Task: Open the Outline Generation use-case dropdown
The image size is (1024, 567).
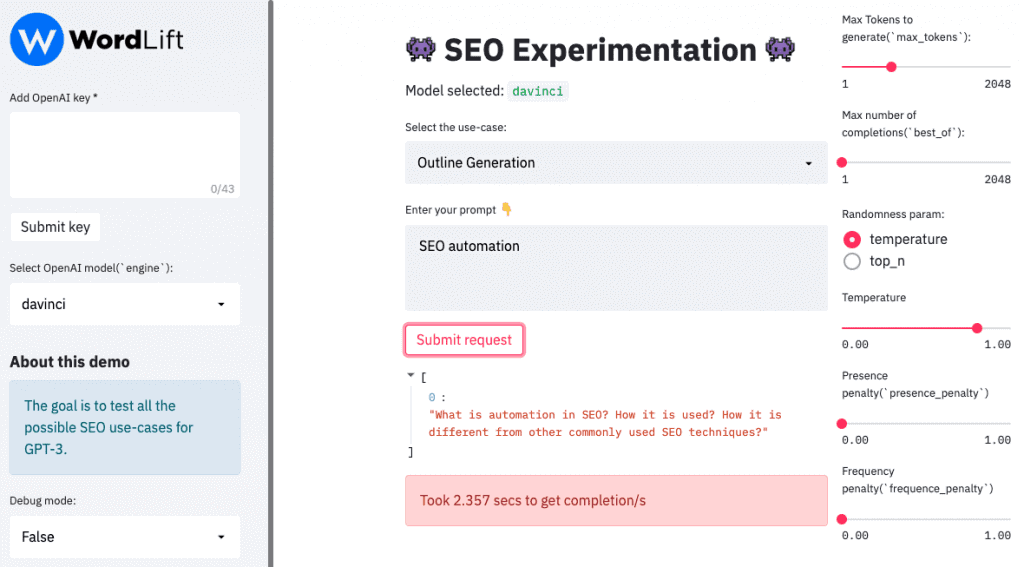Action: click(x=616, y=163)
